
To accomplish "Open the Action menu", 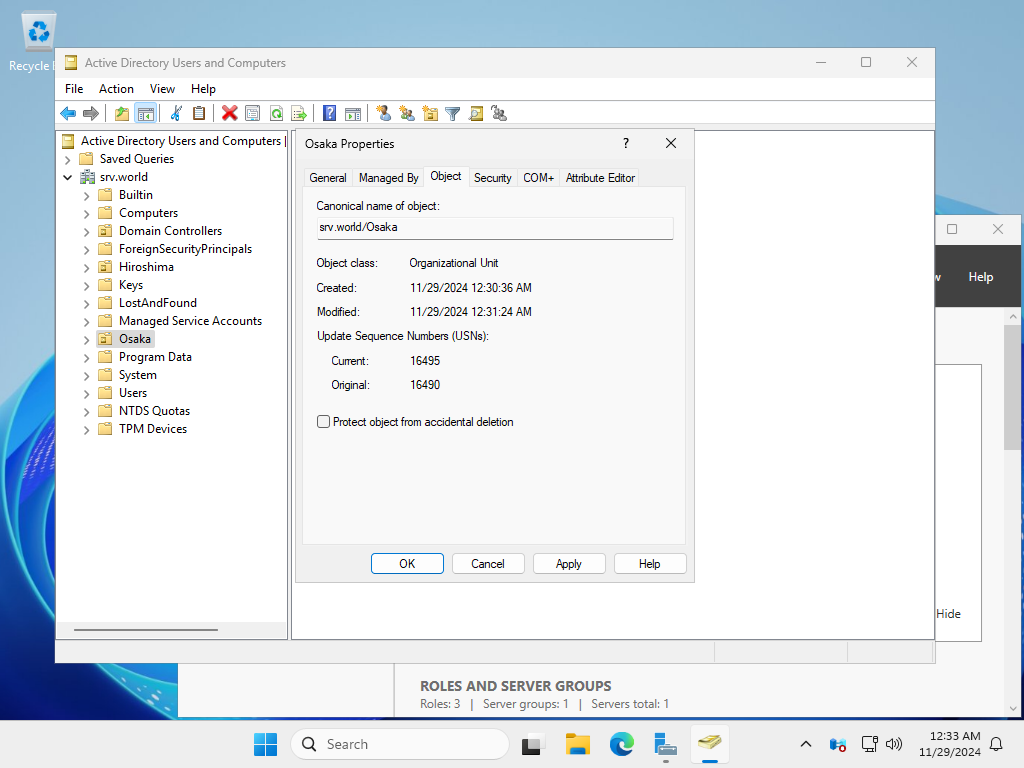I will (116, 89).
